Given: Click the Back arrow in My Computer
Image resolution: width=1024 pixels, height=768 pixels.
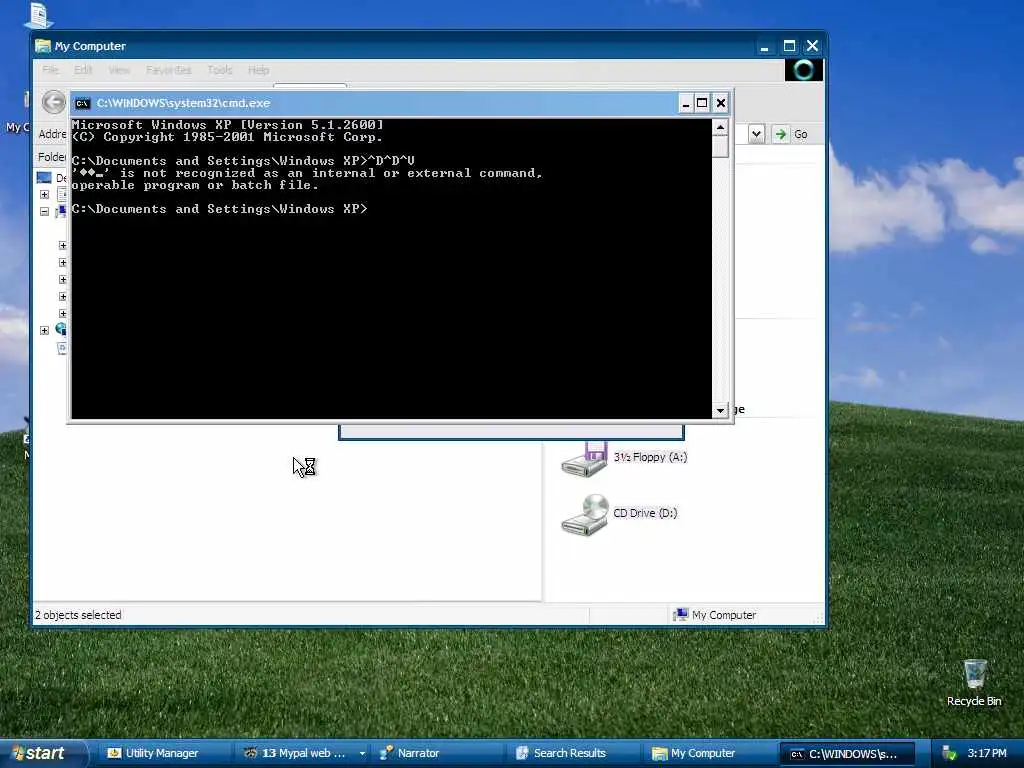Looking at the screenshot, I should [x=54, y=102].
